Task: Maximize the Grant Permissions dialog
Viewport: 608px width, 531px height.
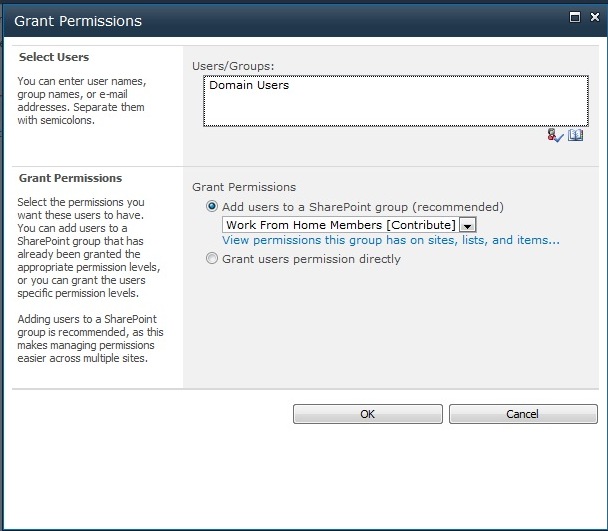Action: tap(575, 17)
